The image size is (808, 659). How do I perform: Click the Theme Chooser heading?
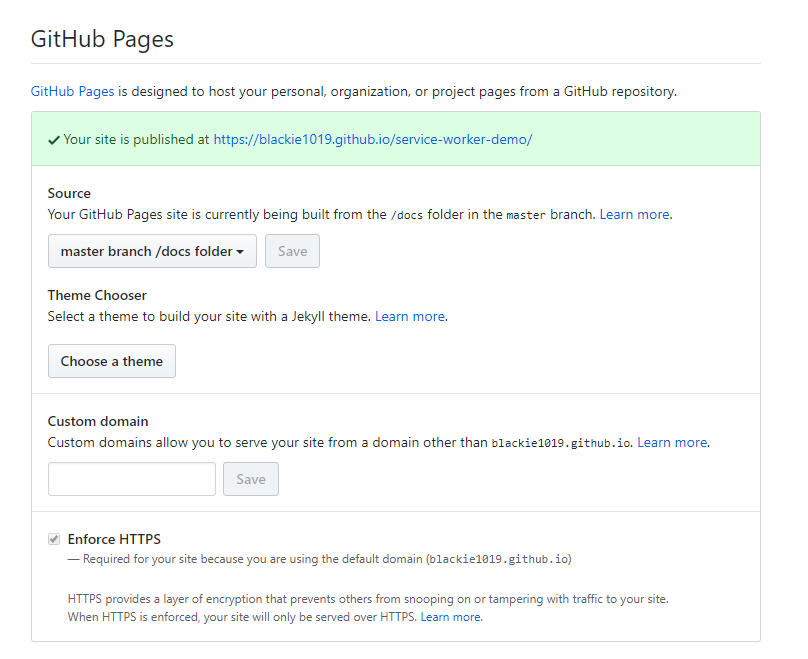[97, 295]
